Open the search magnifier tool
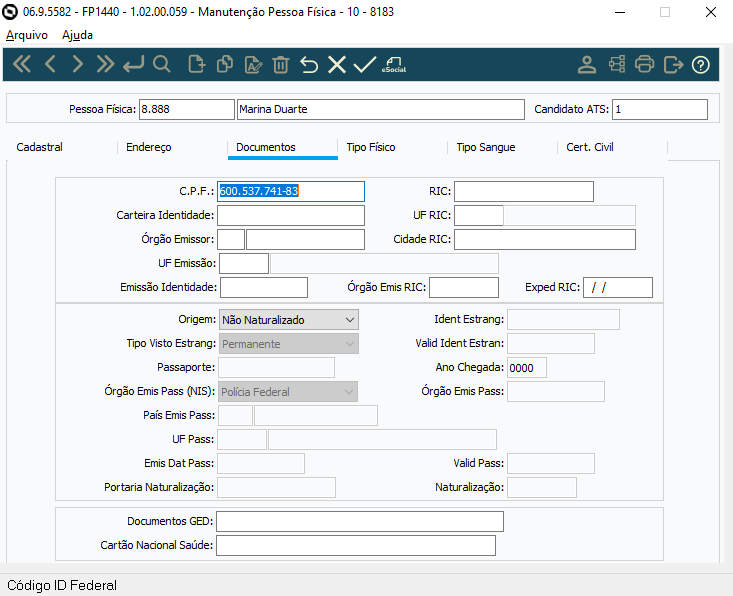Viewport: 733px width, 596px height. (161, 65)
